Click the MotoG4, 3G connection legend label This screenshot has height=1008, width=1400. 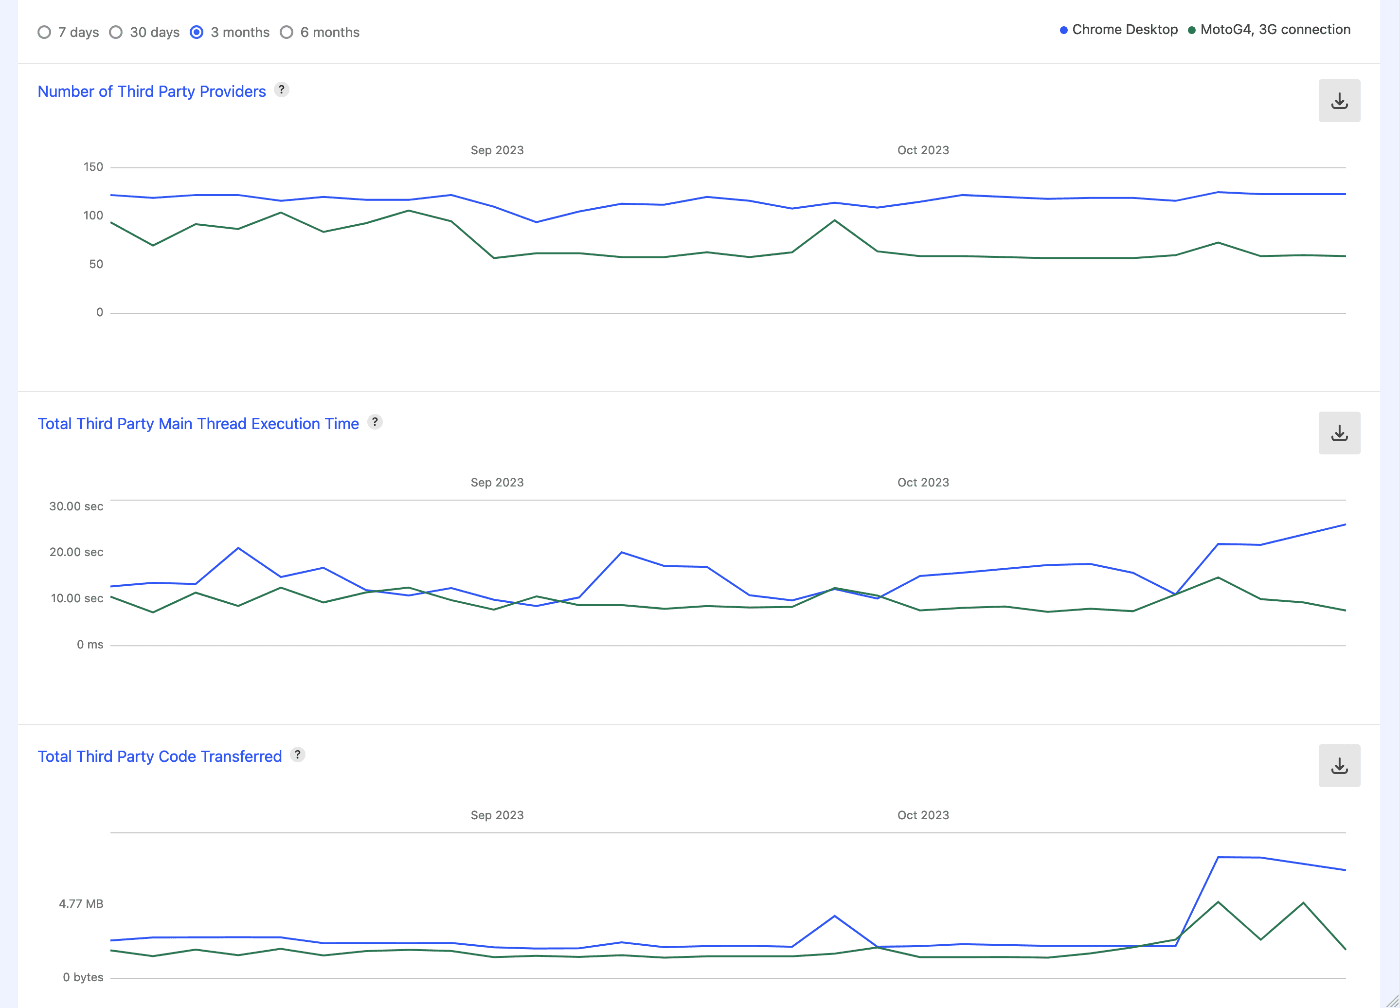[x=1275, y=30]
